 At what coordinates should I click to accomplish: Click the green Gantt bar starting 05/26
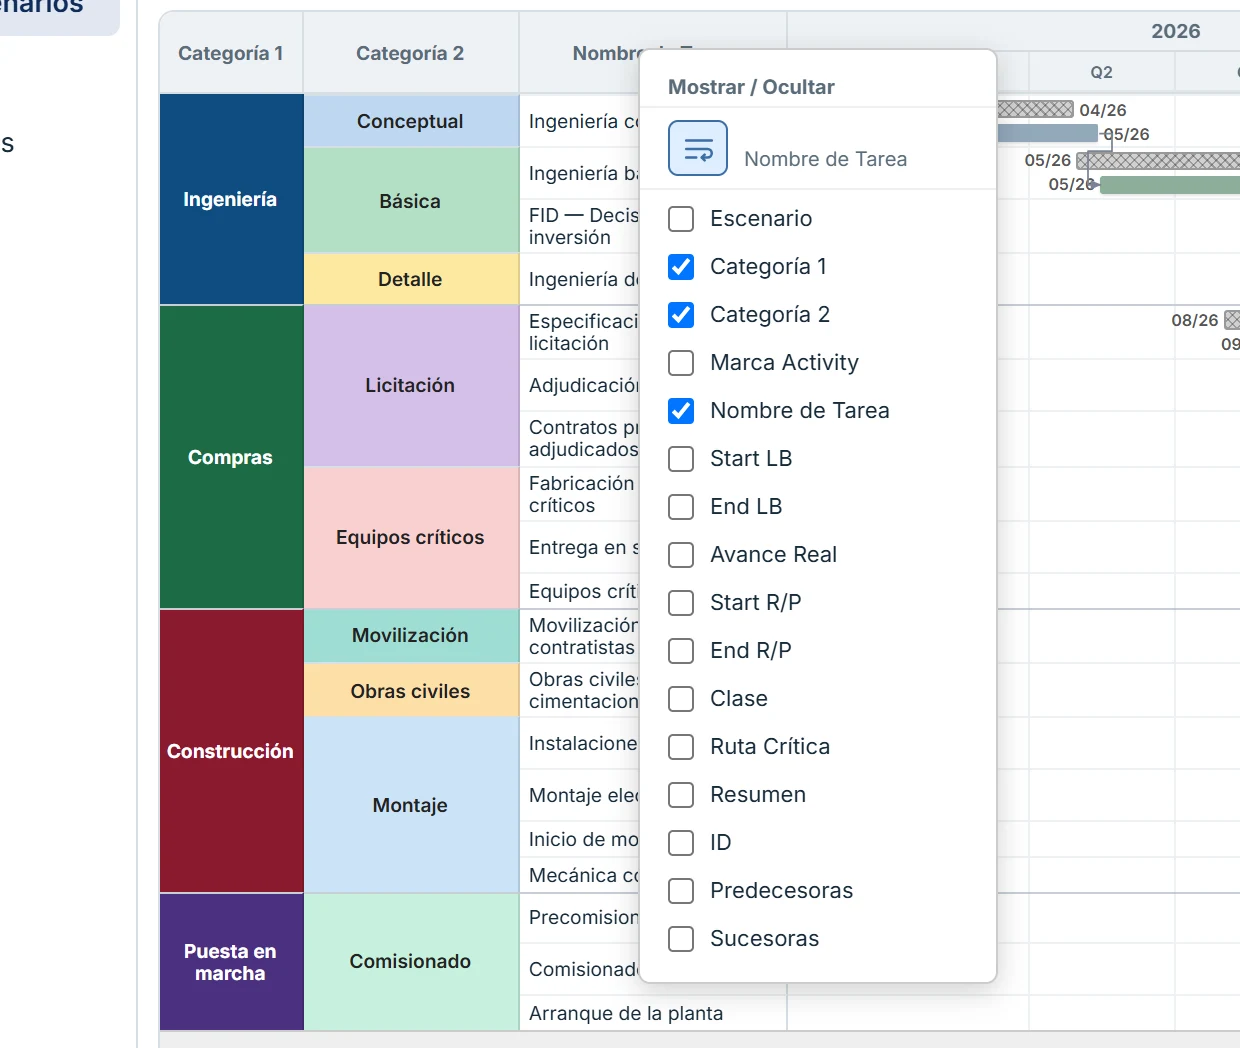[x=1170, y=185]
